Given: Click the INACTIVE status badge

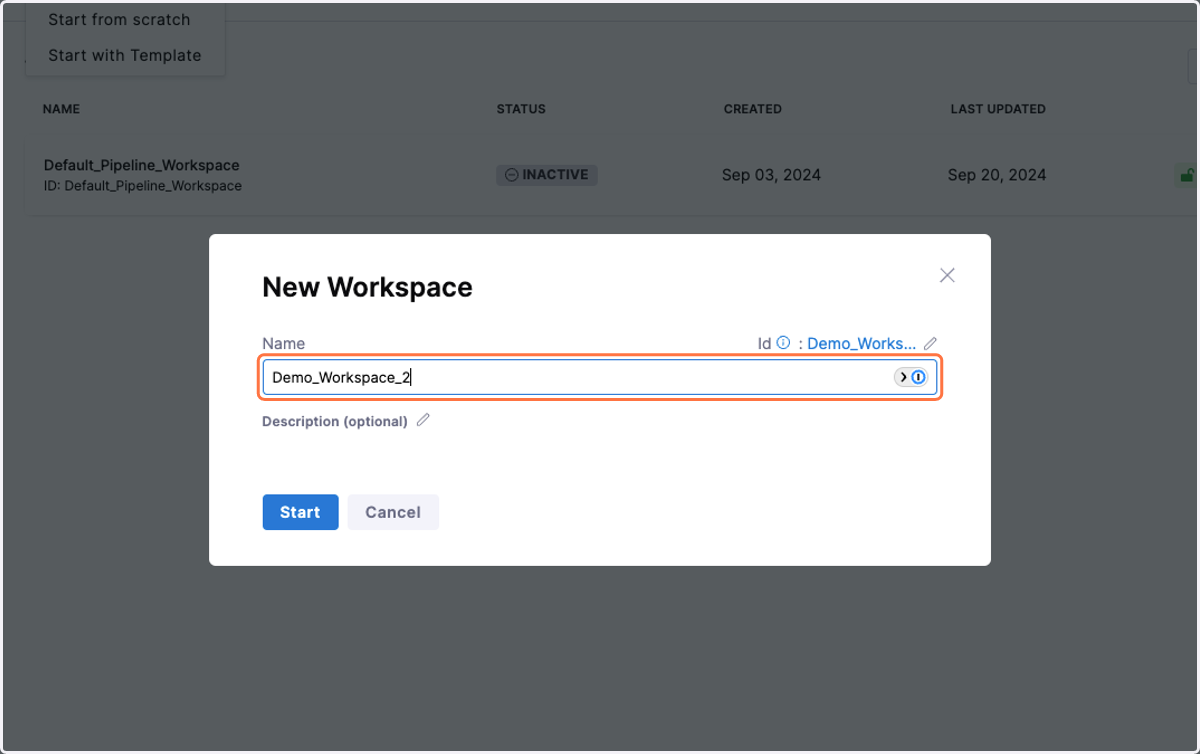Looking at the screenshot, I should click(547, 175).
